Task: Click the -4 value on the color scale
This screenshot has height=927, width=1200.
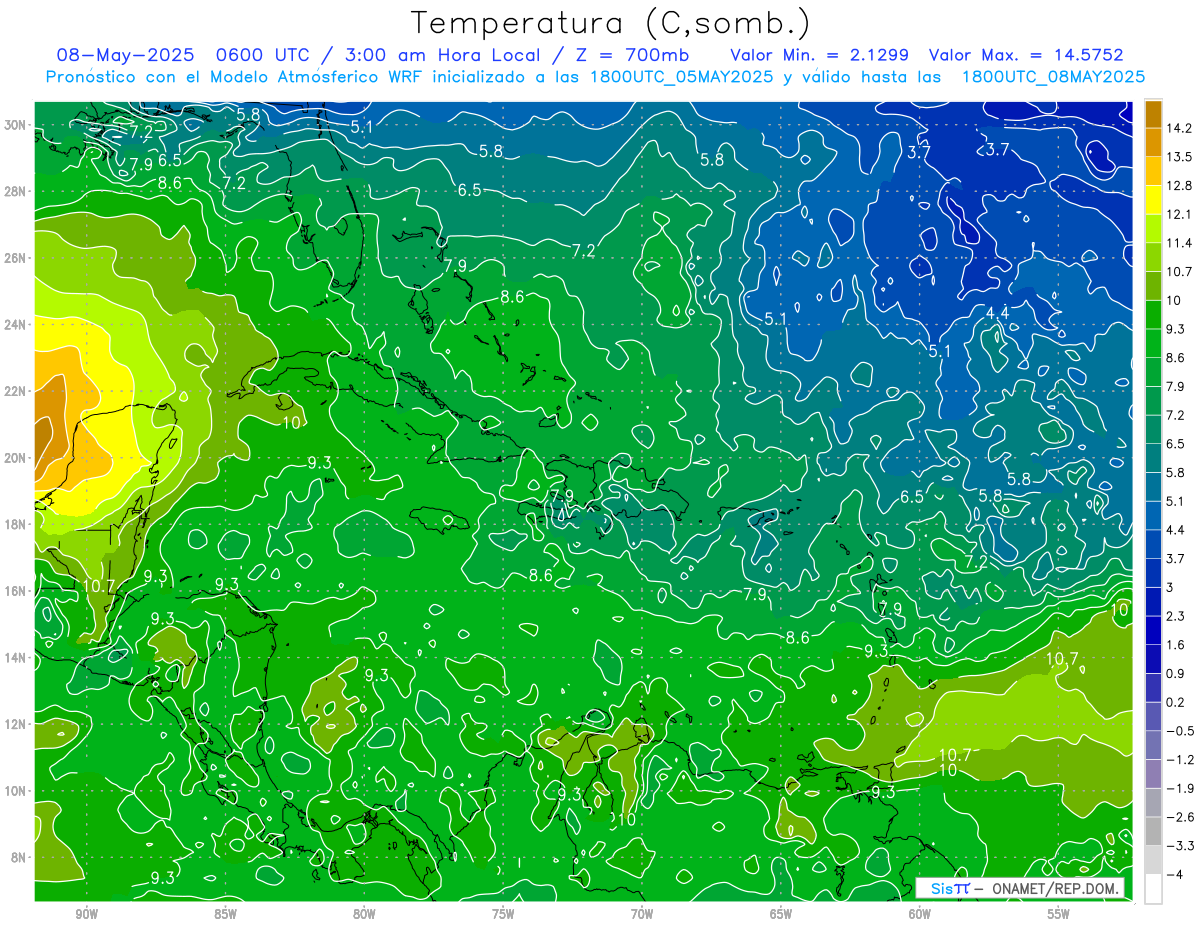Action: pos(1174,874)
